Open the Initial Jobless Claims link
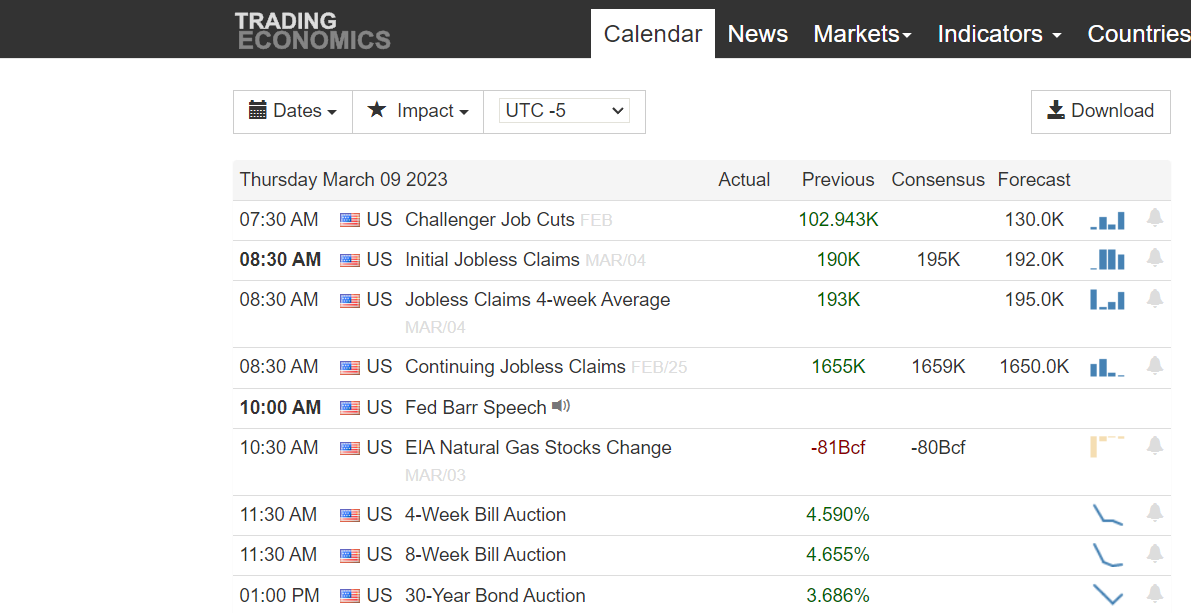Screen dimensions: 1191x613 click(492, 260)
